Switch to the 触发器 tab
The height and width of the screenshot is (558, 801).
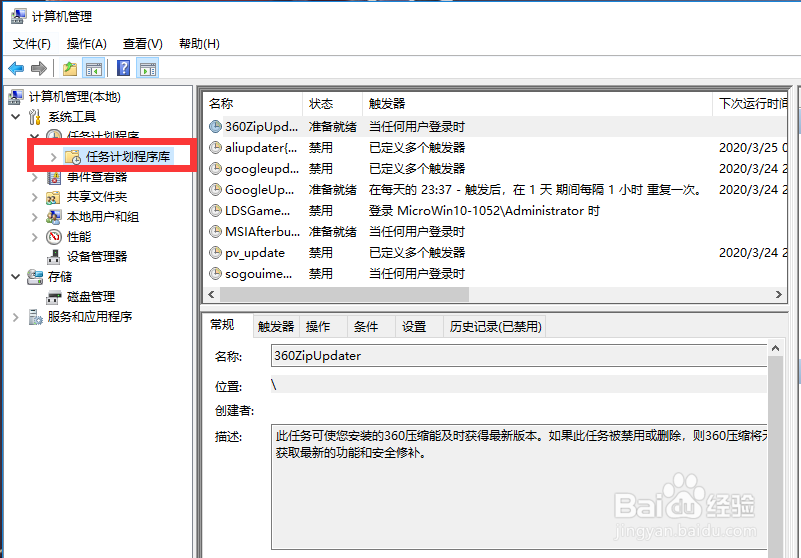tap(276, 327)
